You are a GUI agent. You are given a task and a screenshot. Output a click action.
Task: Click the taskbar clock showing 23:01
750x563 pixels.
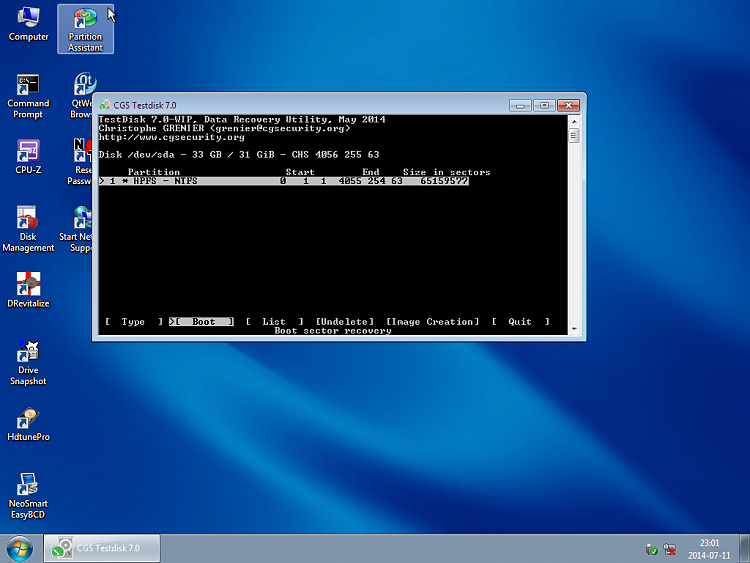click(x=709, y=549)
